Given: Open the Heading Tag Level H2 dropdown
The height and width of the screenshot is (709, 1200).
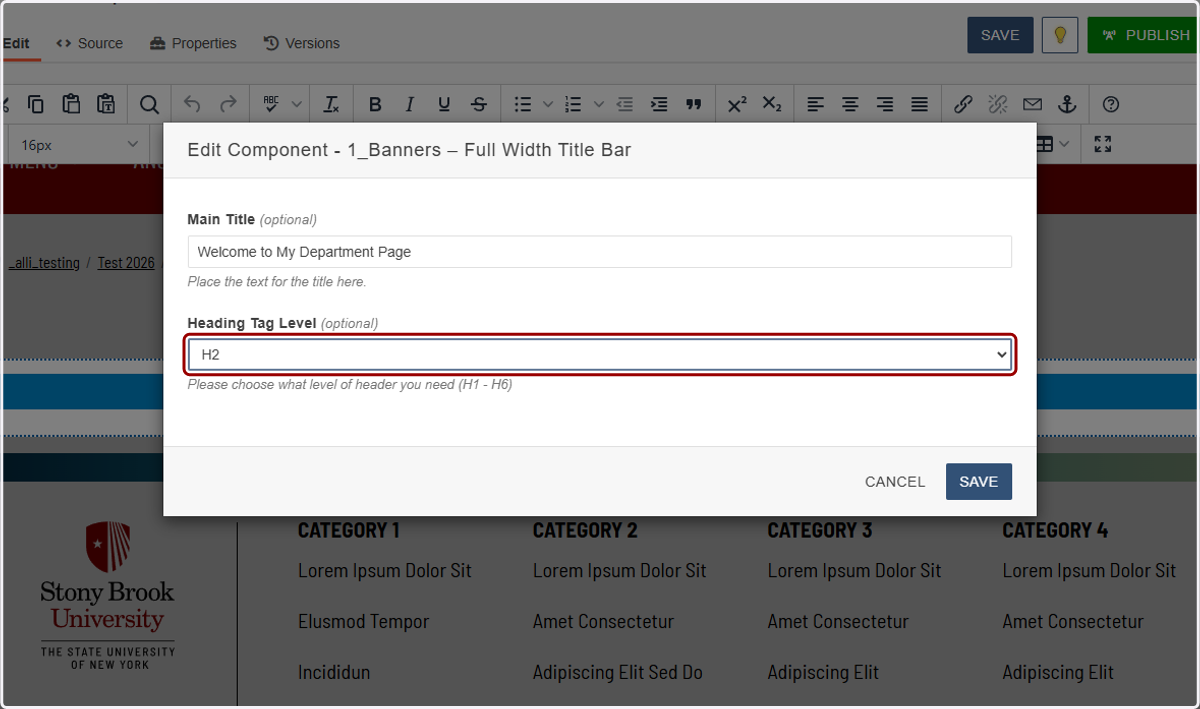Looking at the screenshot, I should click(x=600, y=354).
